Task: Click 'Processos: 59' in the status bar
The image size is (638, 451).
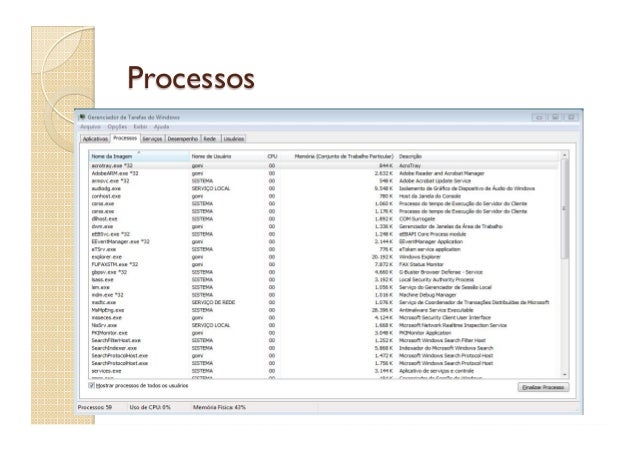Action: [x=95, y=407]
